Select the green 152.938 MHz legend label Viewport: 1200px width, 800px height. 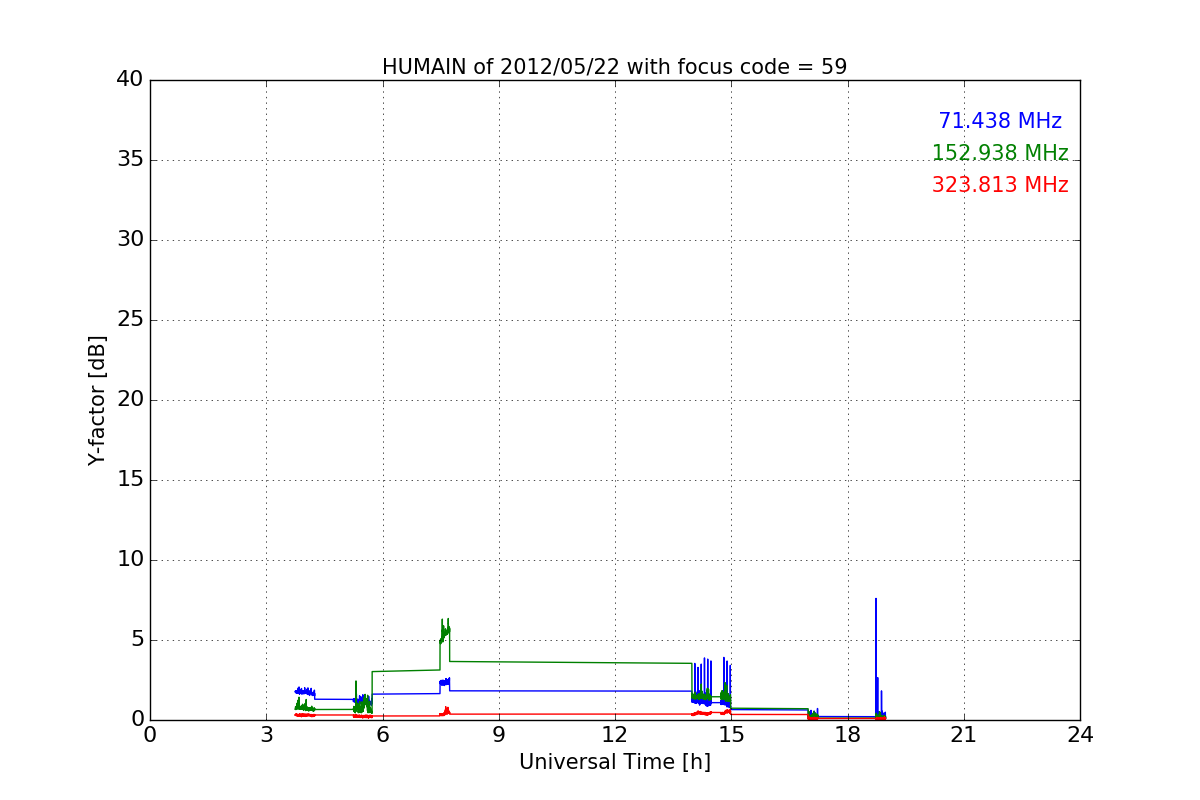coord(1000,153)
